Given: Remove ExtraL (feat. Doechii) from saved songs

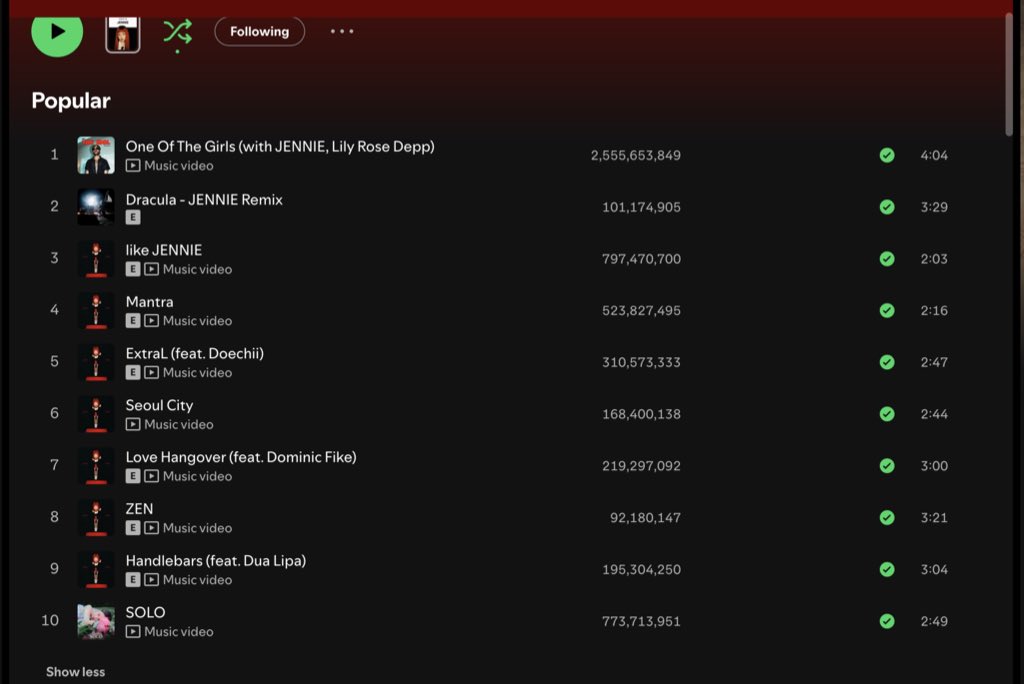Looking at the screenshot, I should click(887, 362).
